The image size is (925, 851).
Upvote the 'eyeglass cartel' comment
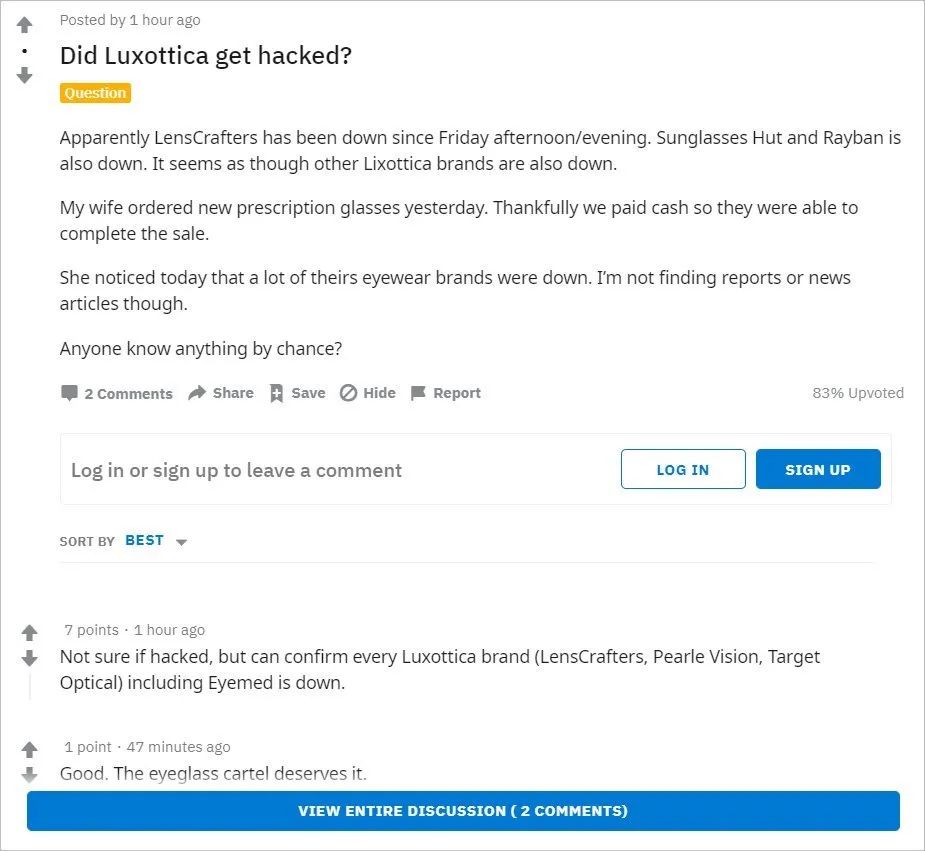point(29,749)
